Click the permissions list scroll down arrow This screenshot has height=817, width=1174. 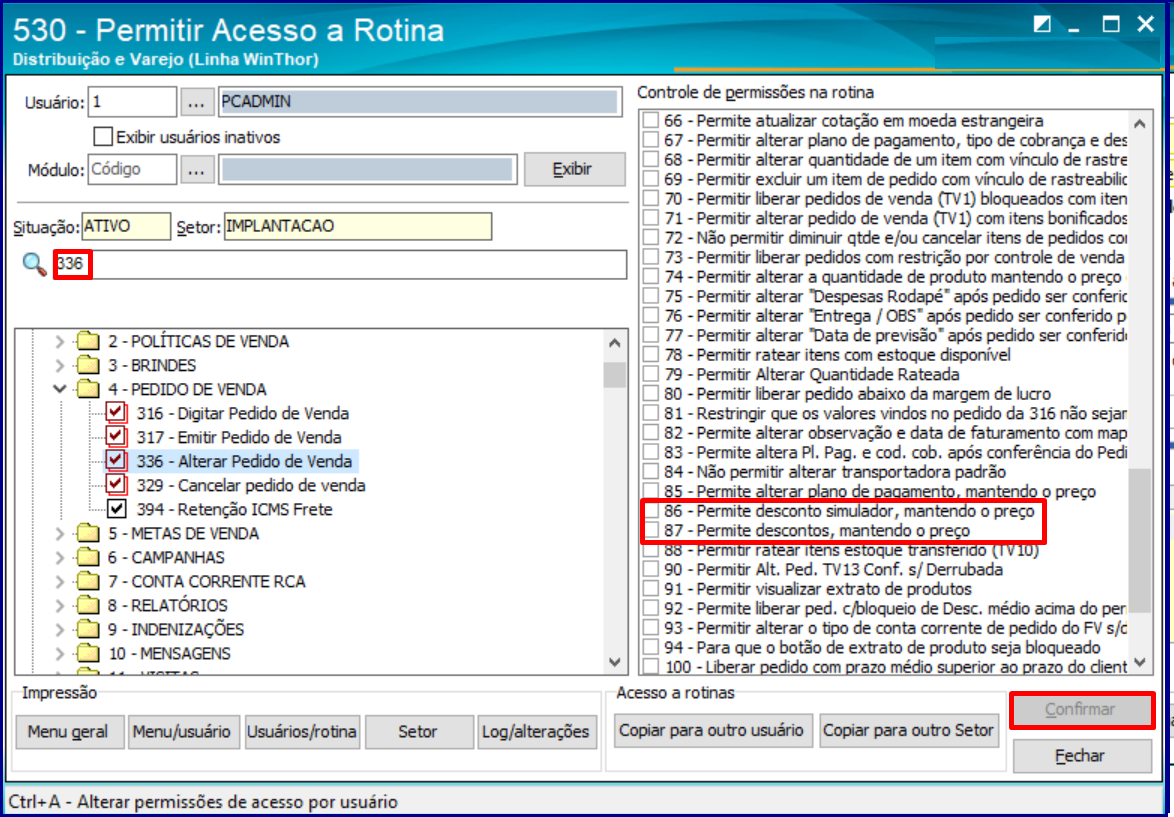point(1140,663)
